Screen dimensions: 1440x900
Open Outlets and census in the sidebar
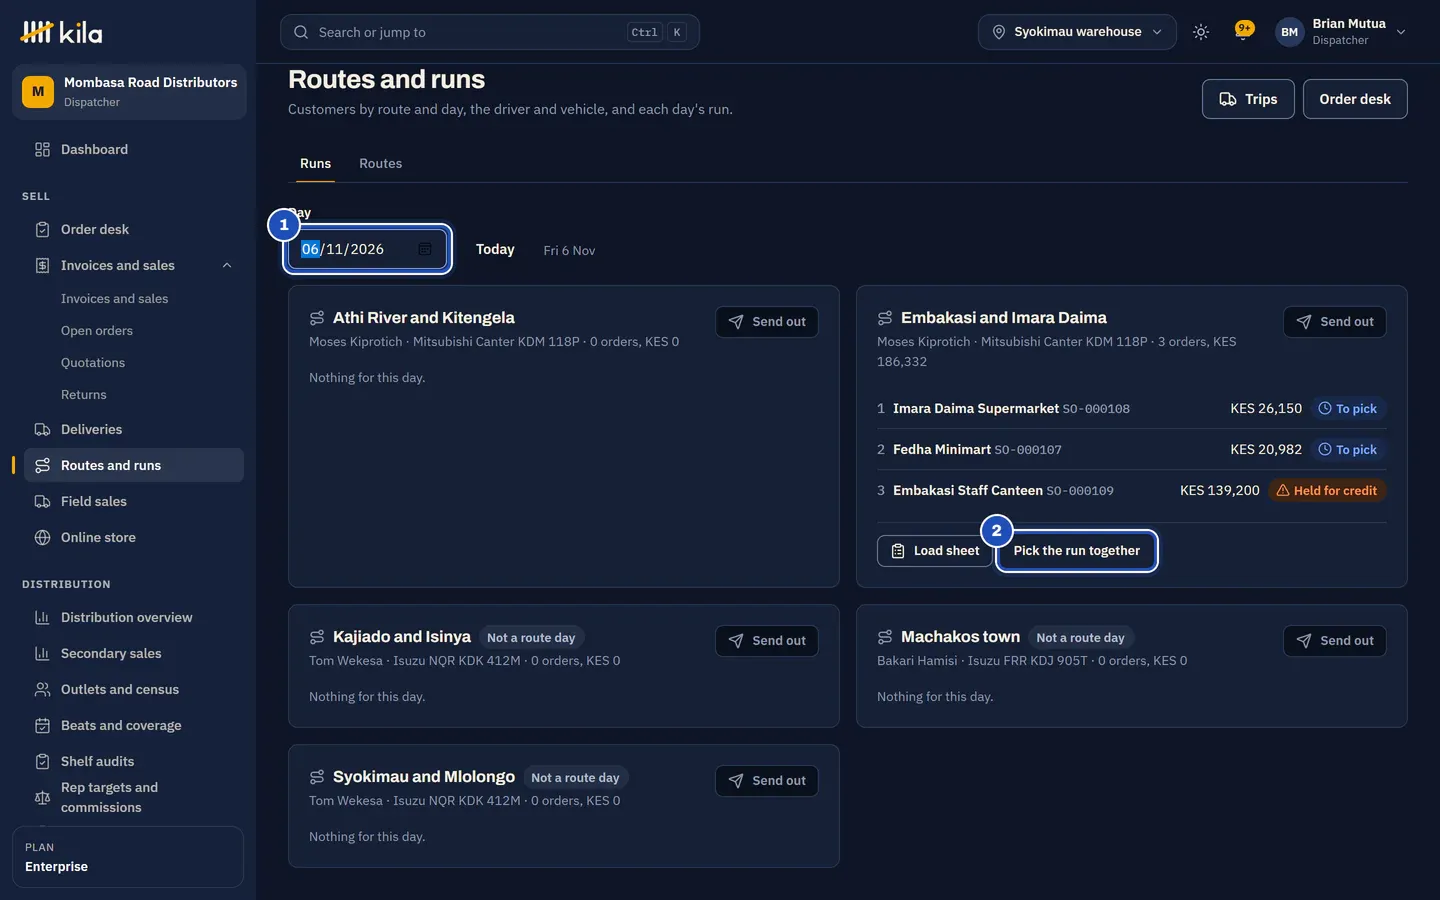pyautogui.click(x=134, y=689)
